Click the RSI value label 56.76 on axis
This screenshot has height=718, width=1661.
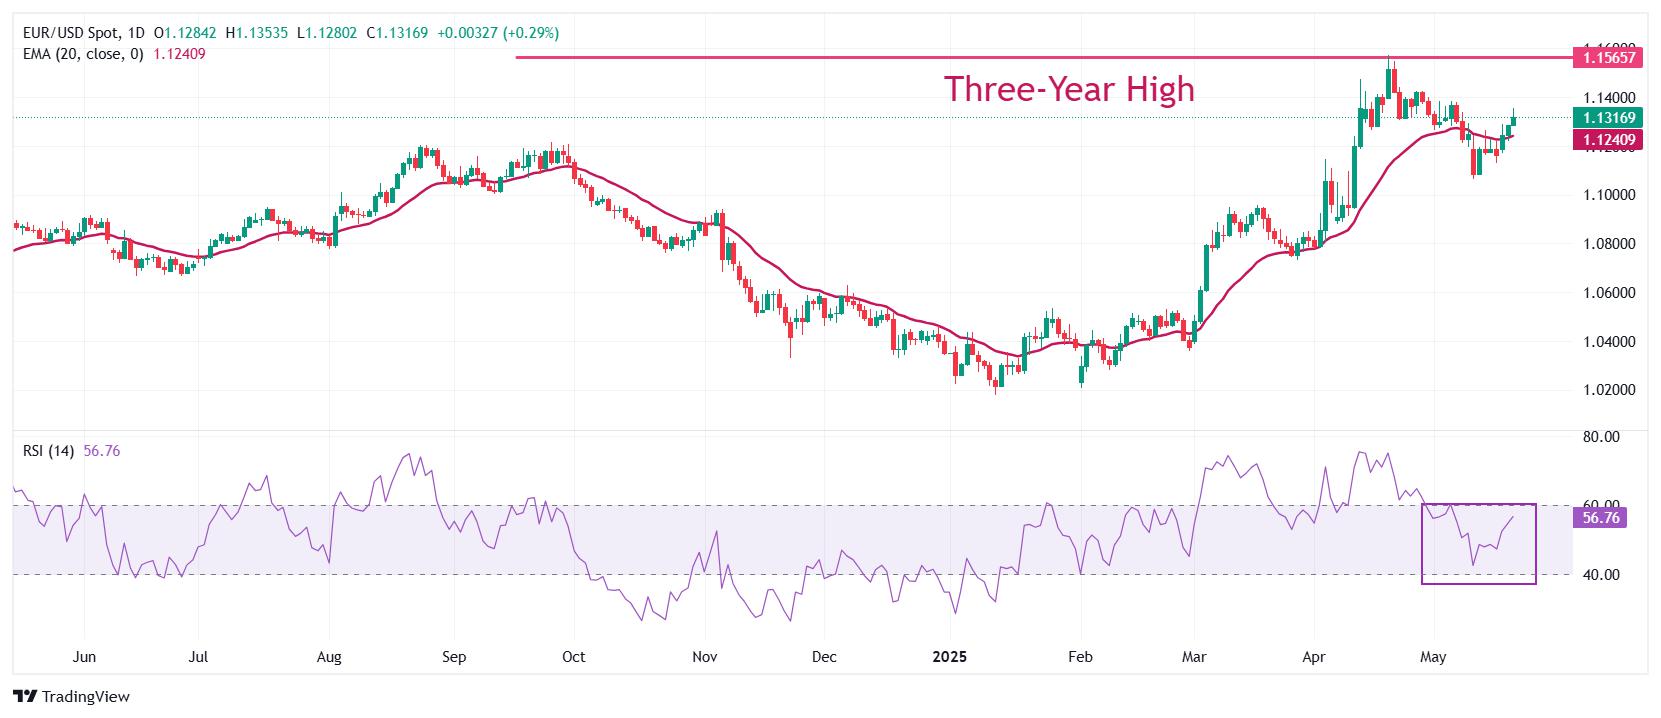1602,518
